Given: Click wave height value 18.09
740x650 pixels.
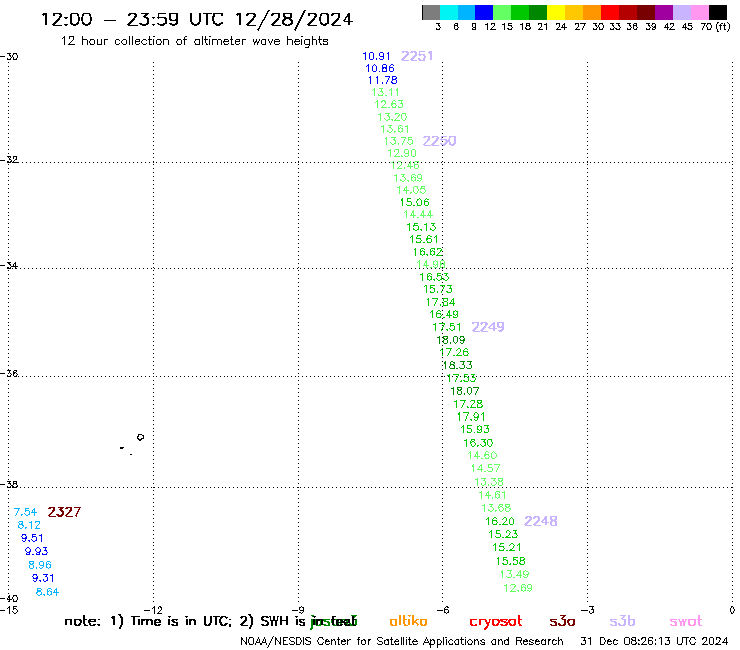Looking at the screenshot, I should pyautogui.click(x=450, y=340).
